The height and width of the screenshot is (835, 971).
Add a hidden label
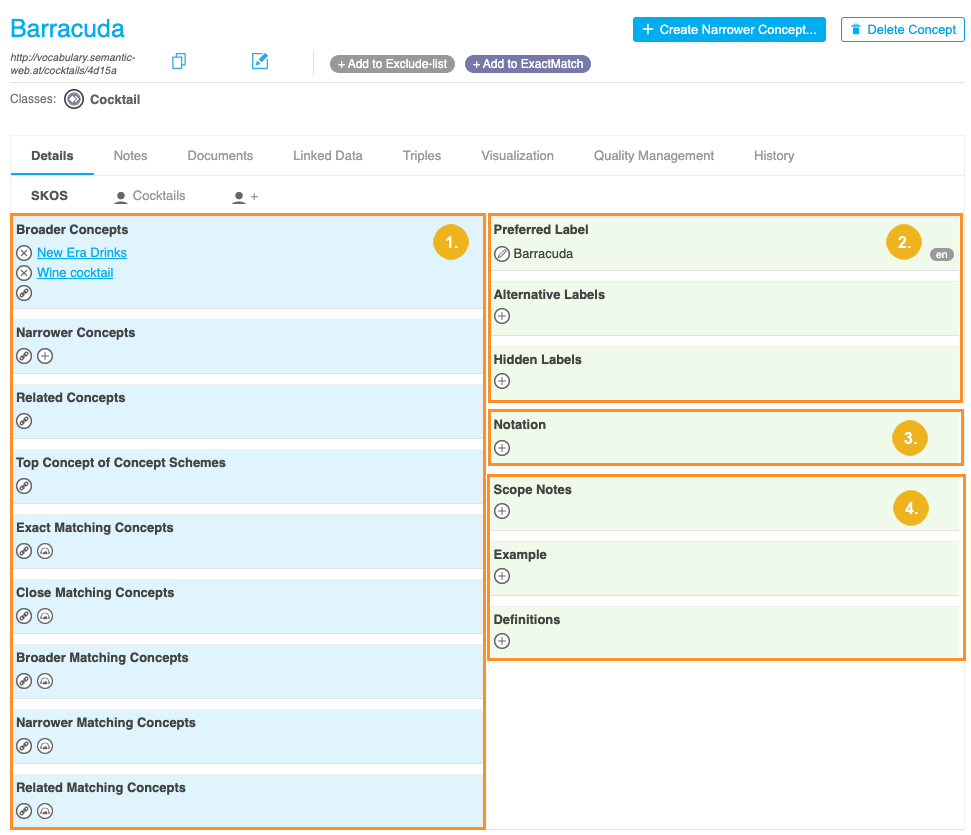(502, 381)
